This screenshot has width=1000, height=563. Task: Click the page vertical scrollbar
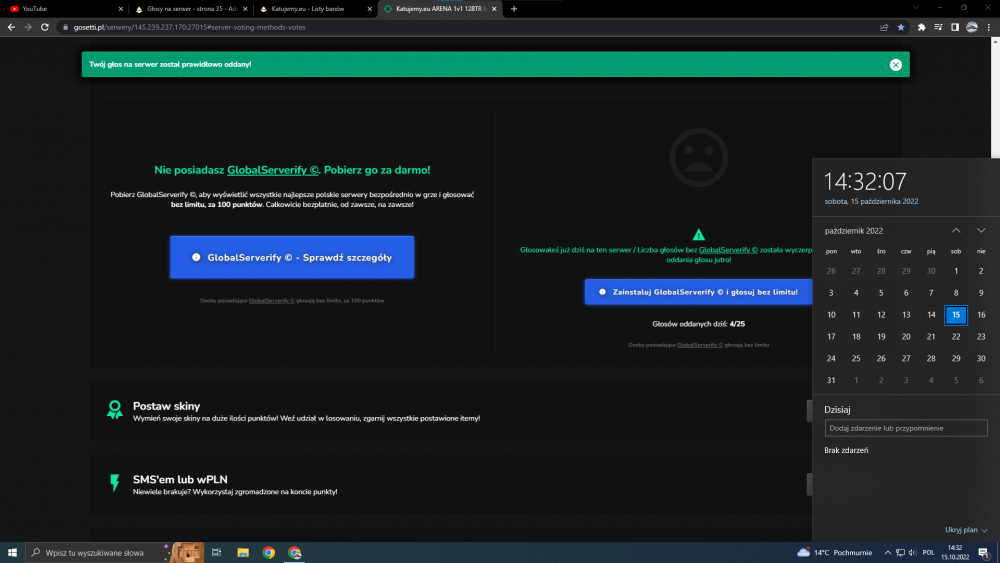pyautogui.click(x=995, y=99)
